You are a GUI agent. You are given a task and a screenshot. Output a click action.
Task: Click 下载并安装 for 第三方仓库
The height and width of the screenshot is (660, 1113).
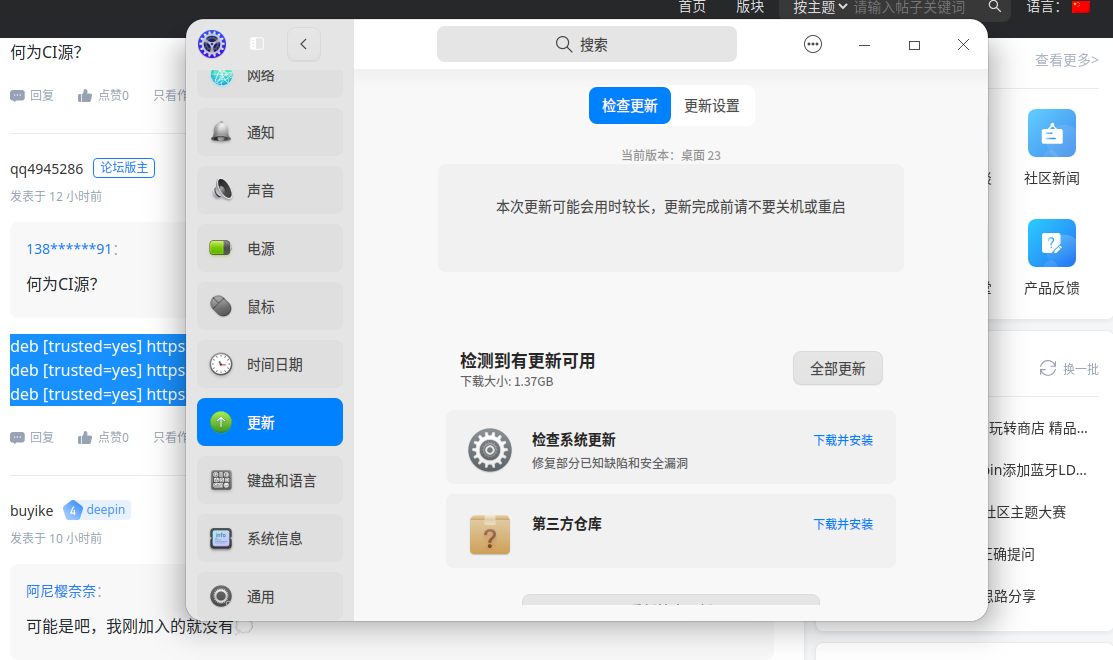[843, 524]
